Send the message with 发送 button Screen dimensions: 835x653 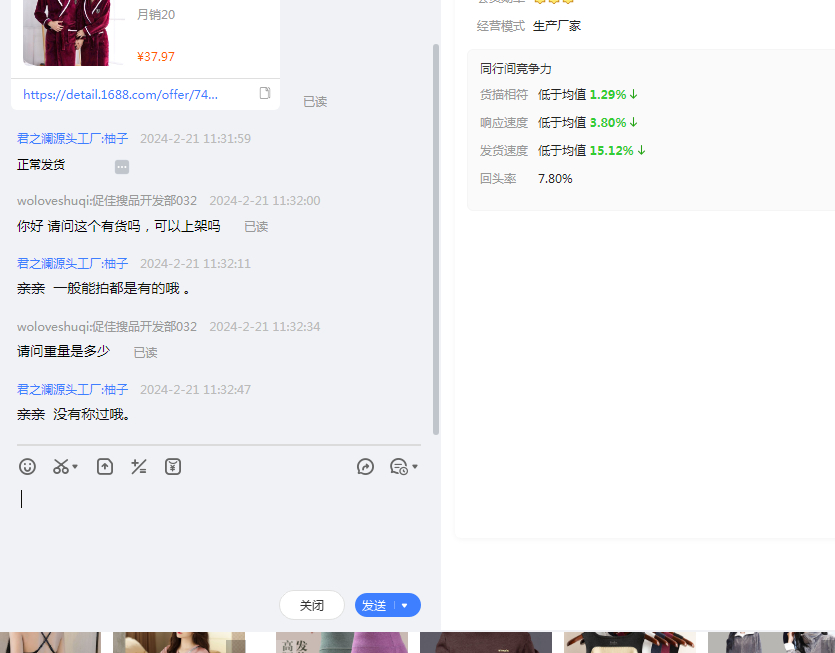[374, 605]
